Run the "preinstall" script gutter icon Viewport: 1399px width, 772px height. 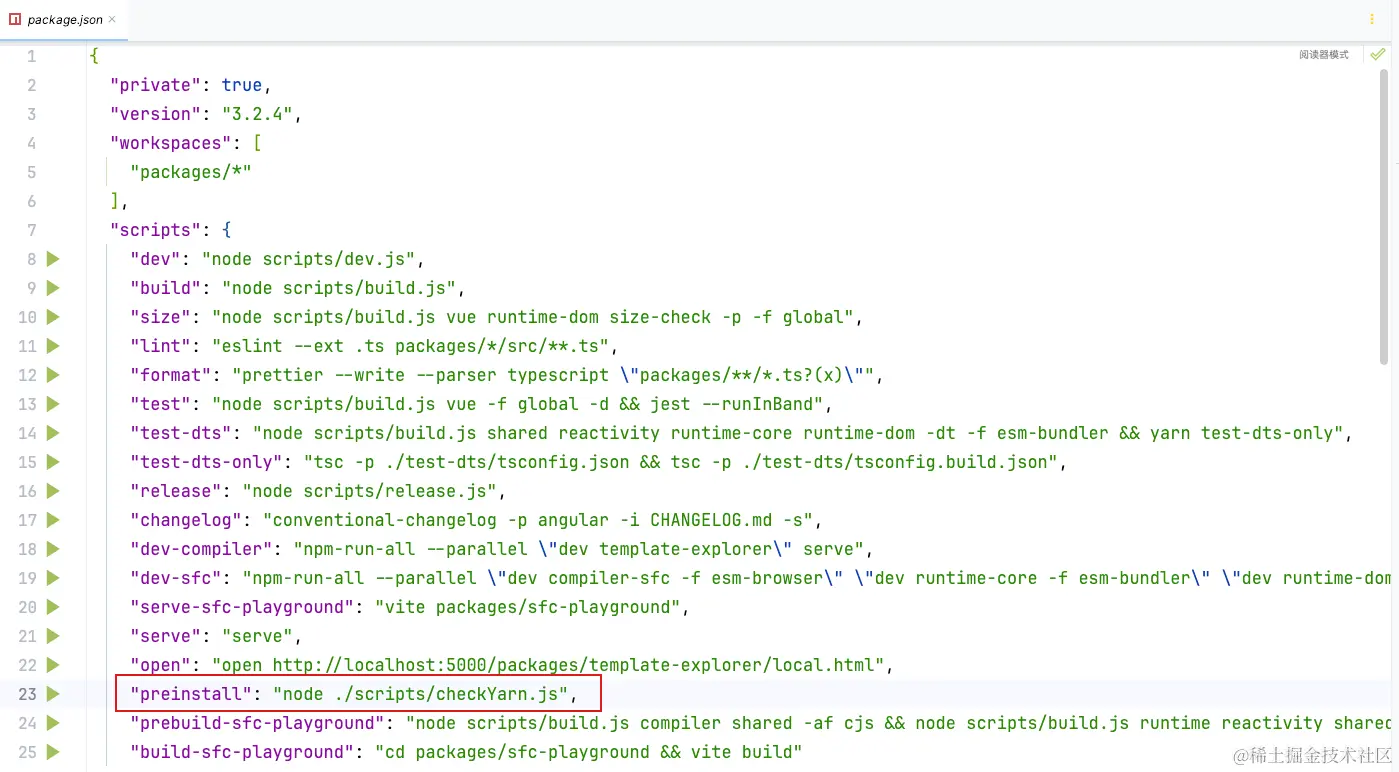pyautogui.click(x=53, y=694)
